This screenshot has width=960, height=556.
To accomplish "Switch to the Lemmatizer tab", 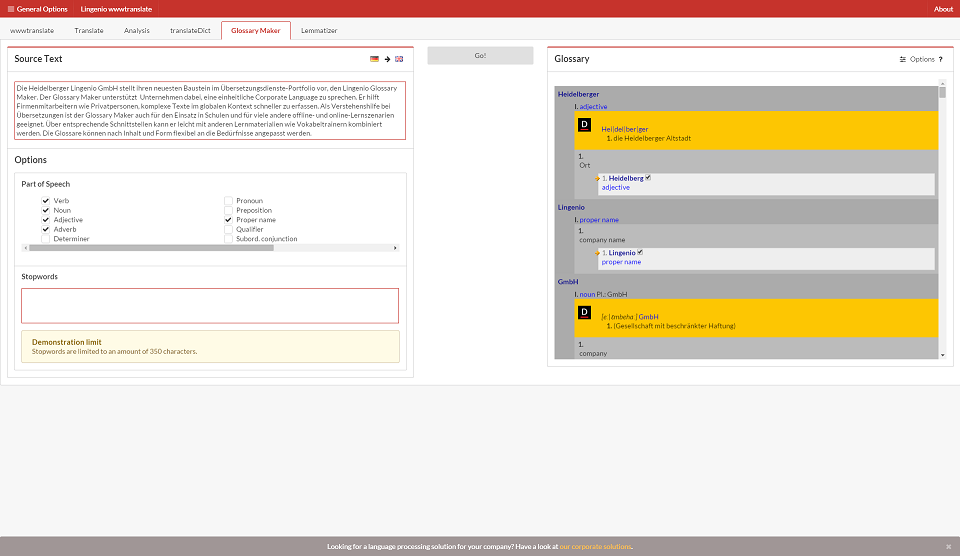I will (x=319, y=31).
